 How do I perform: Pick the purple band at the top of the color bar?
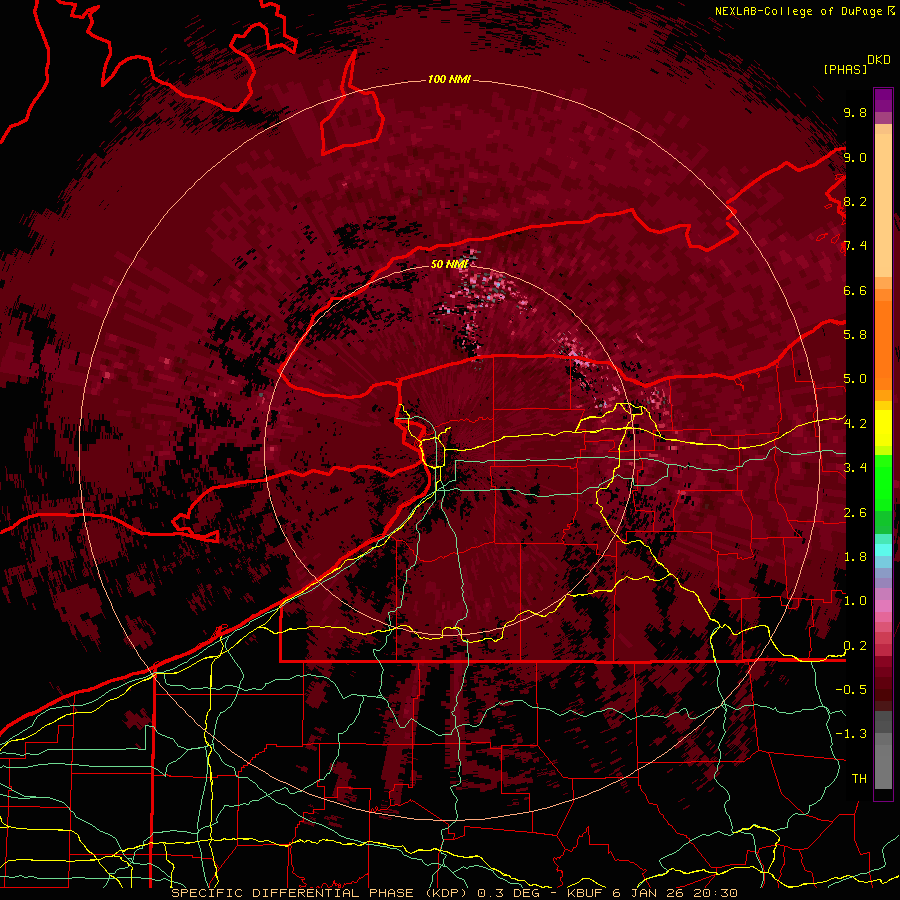883,100
